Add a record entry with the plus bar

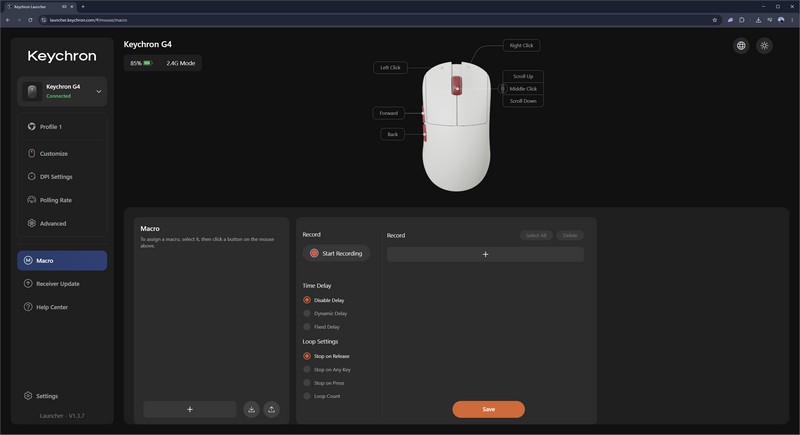click(x=485, y=254)
